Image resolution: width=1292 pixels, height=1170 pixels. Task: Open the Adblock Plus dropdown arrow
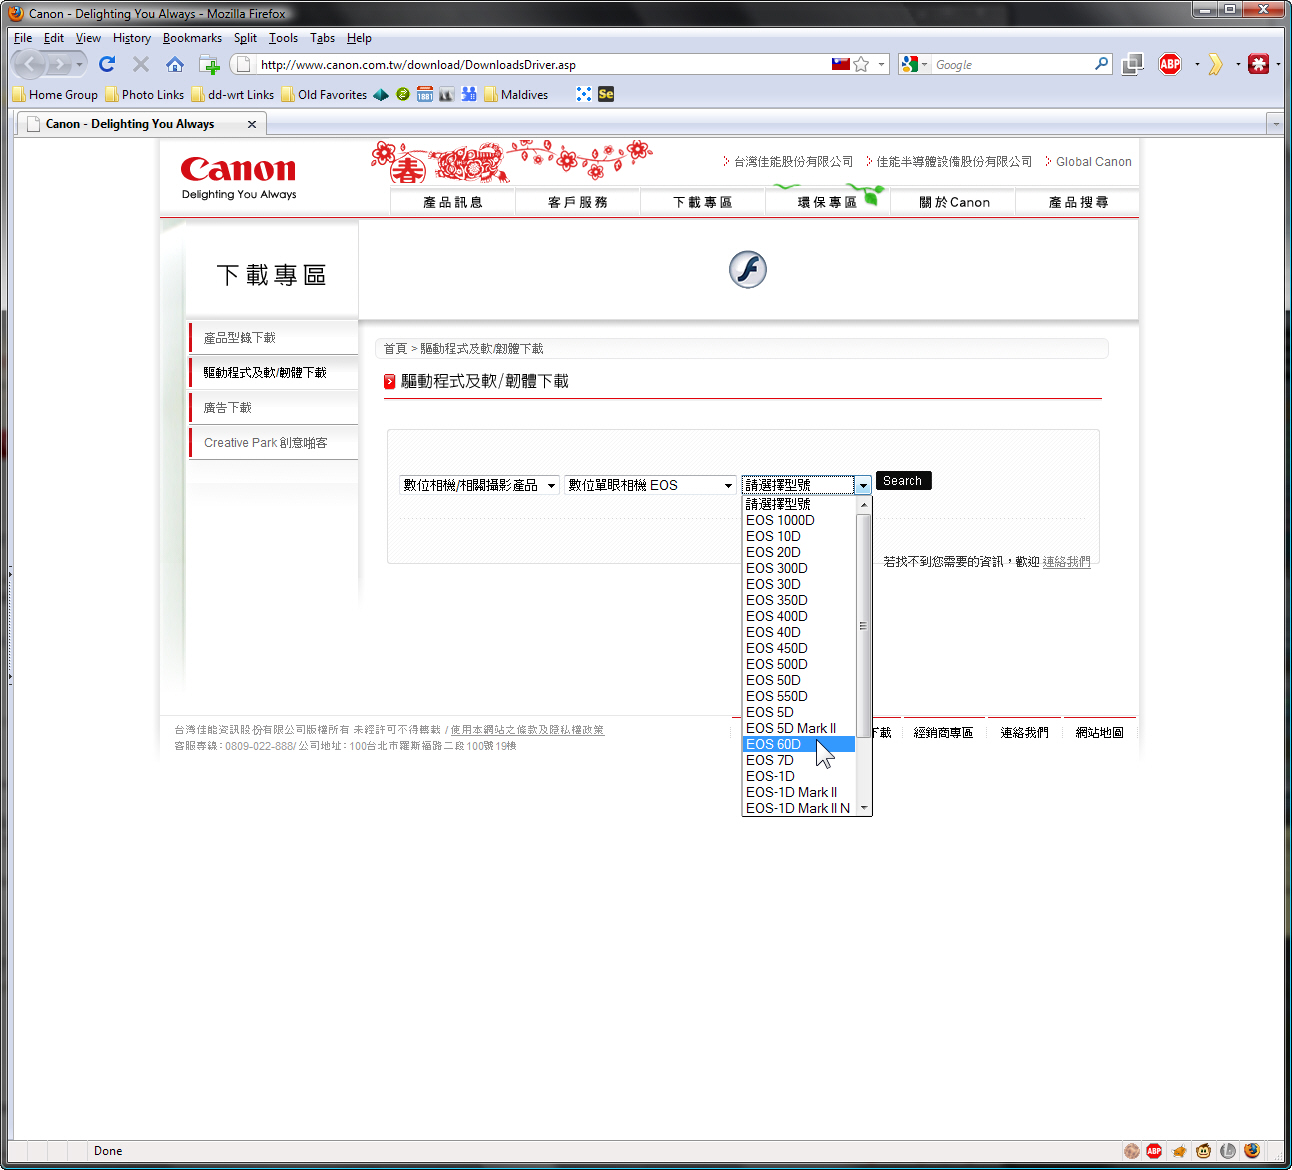point(1196,64)
